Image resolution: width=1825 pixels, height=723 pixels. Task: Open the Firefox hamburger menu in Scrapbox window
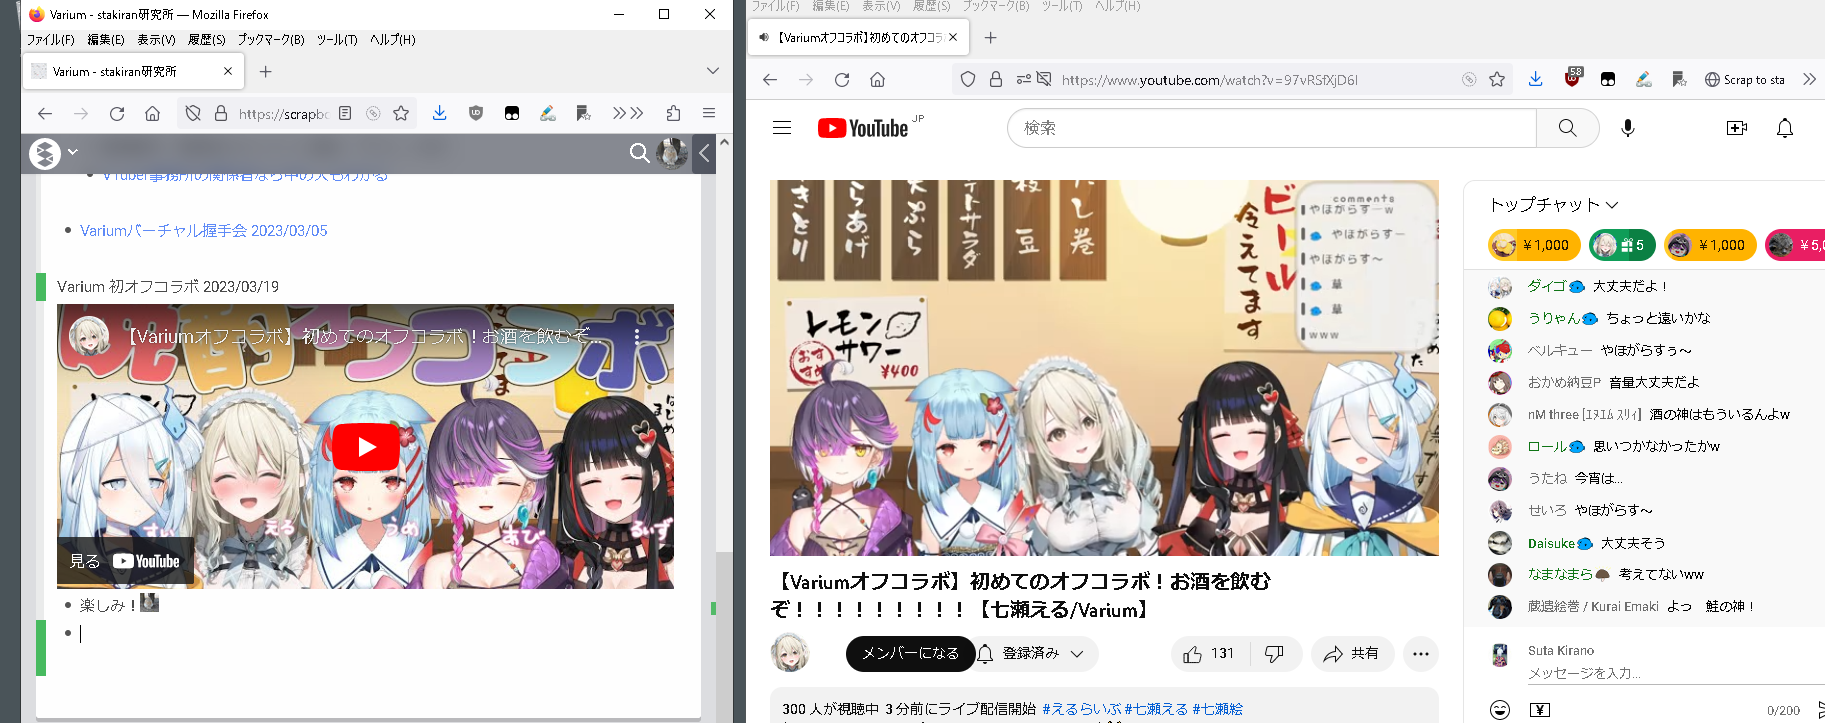tap(709, 114)
